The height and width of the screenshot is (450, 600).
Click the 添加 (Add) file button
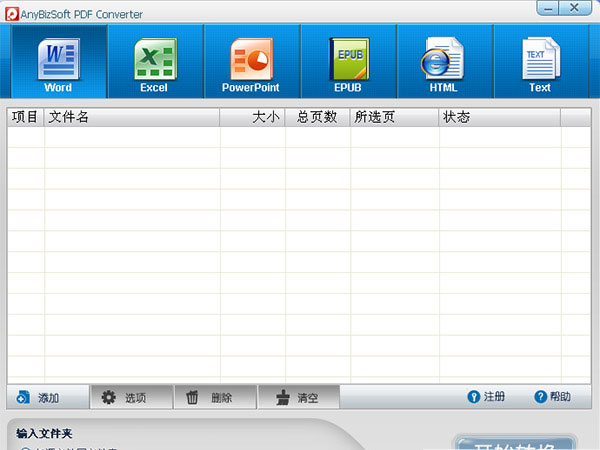click(x=48, y=397)
